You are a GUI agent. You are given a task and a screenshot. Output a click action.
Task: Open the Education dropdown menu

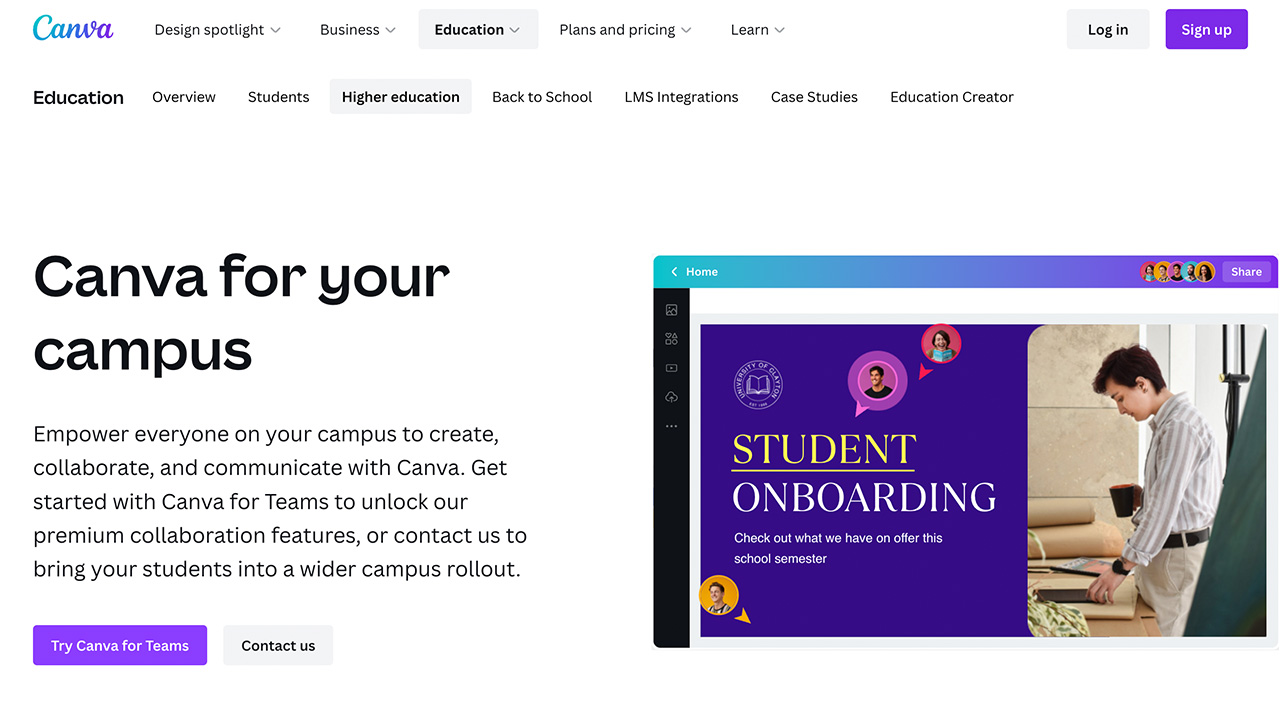pyautogui.click(x=478, y=30)
